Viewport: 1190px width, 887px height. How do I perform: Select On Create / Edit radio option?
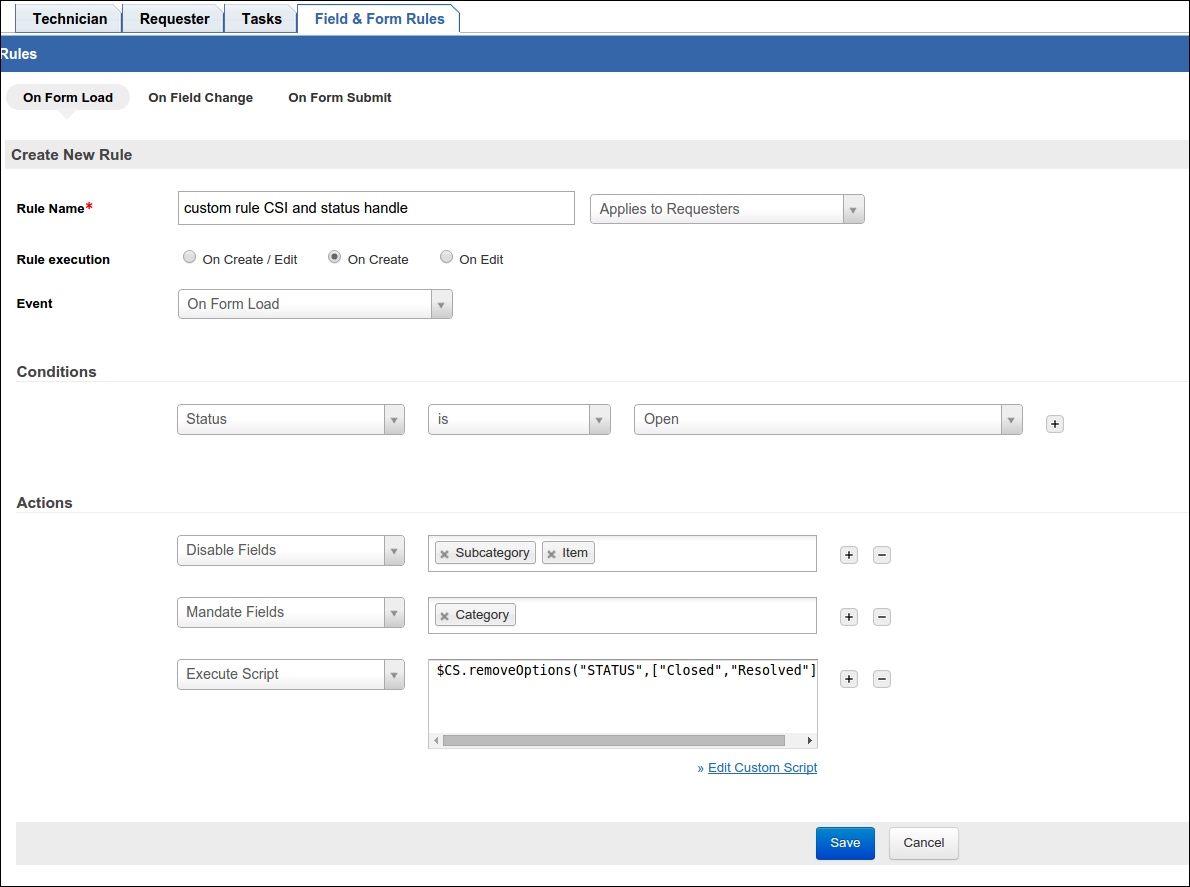coord(190,257)
